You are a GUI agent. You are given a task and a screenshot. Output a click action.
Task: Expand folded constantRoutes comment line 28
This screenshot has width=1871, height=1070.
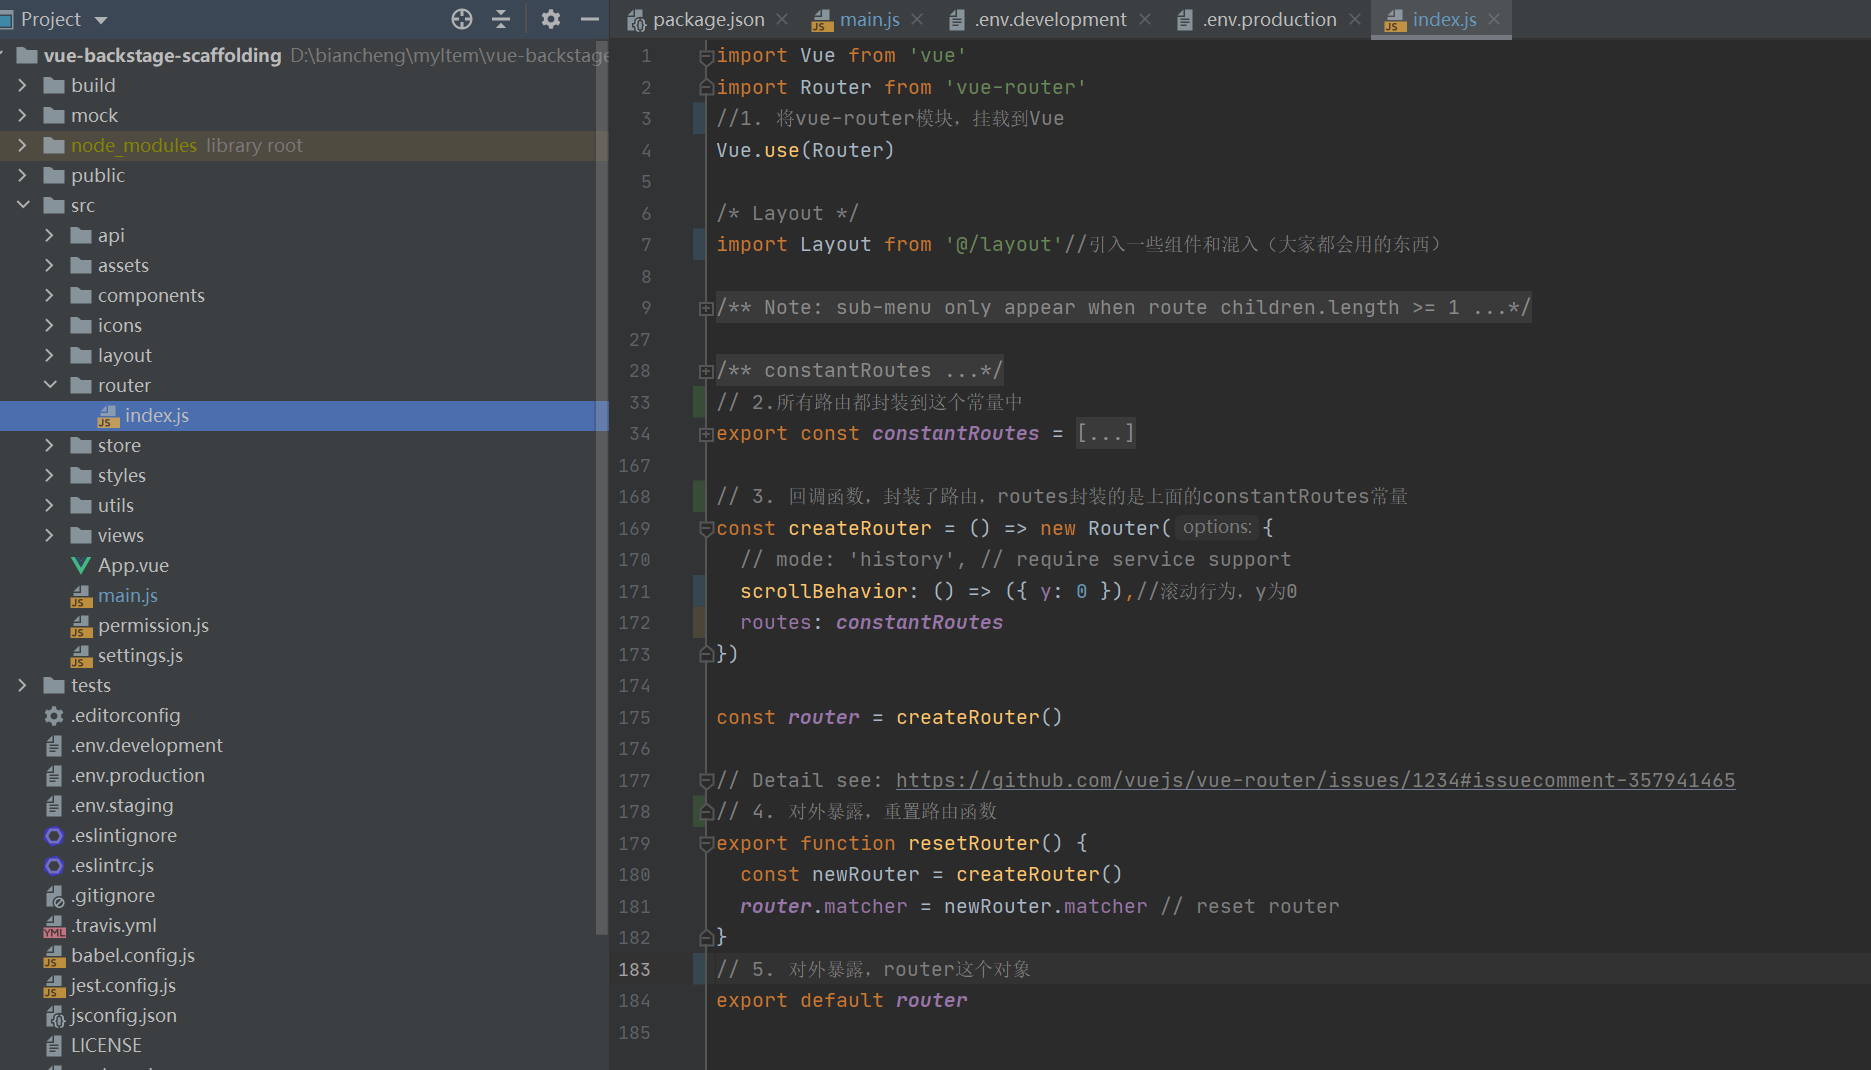click(705, 371)
